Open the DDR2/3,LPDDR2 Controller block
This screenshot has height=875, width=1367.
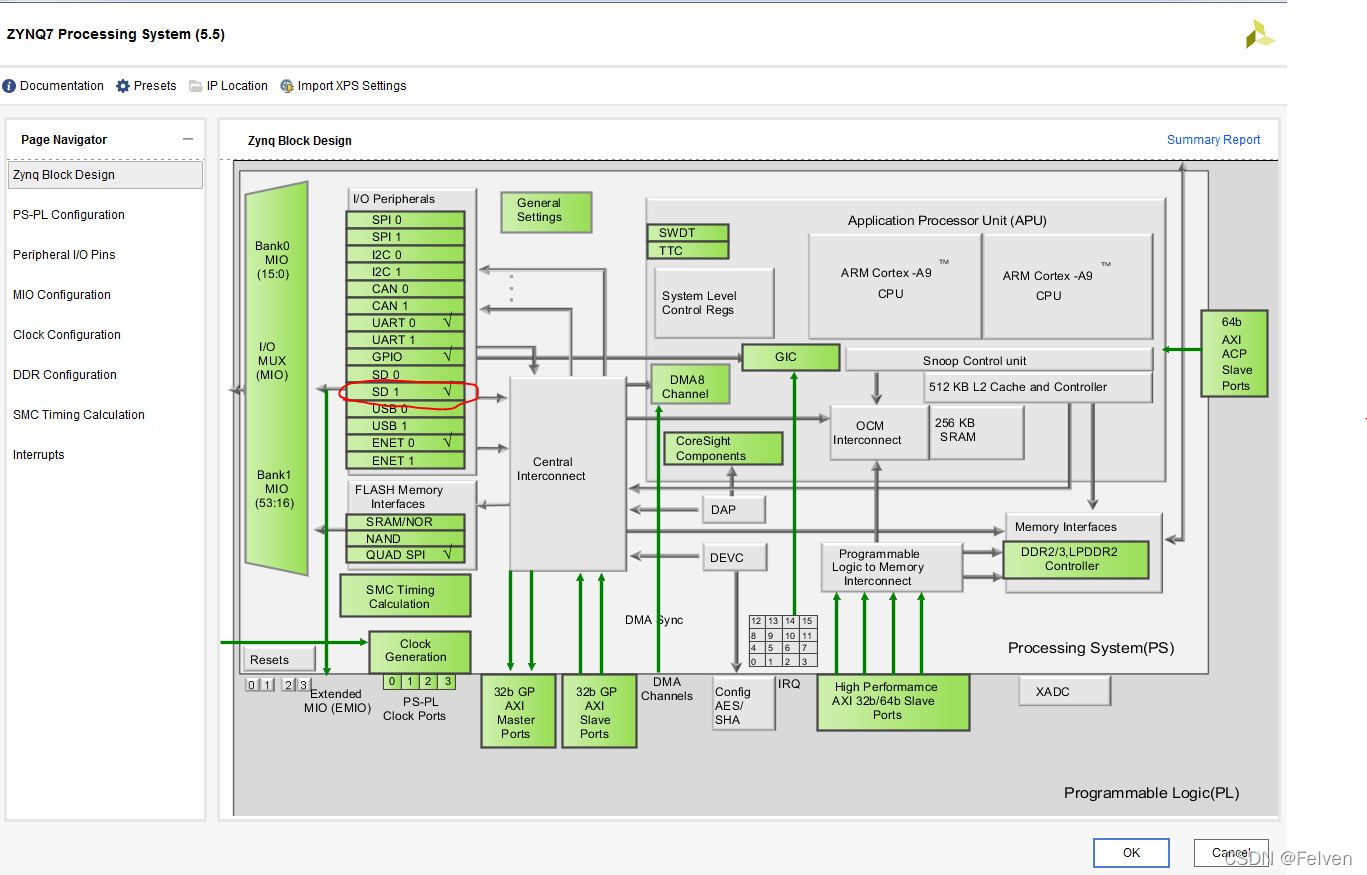[1075, 560]
